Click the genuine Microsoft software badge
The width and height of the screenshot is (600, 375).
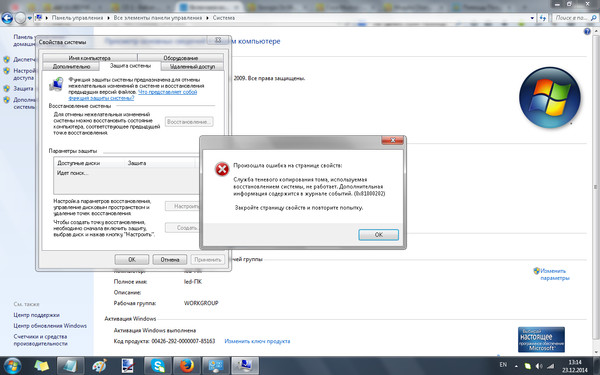[541, 340]
